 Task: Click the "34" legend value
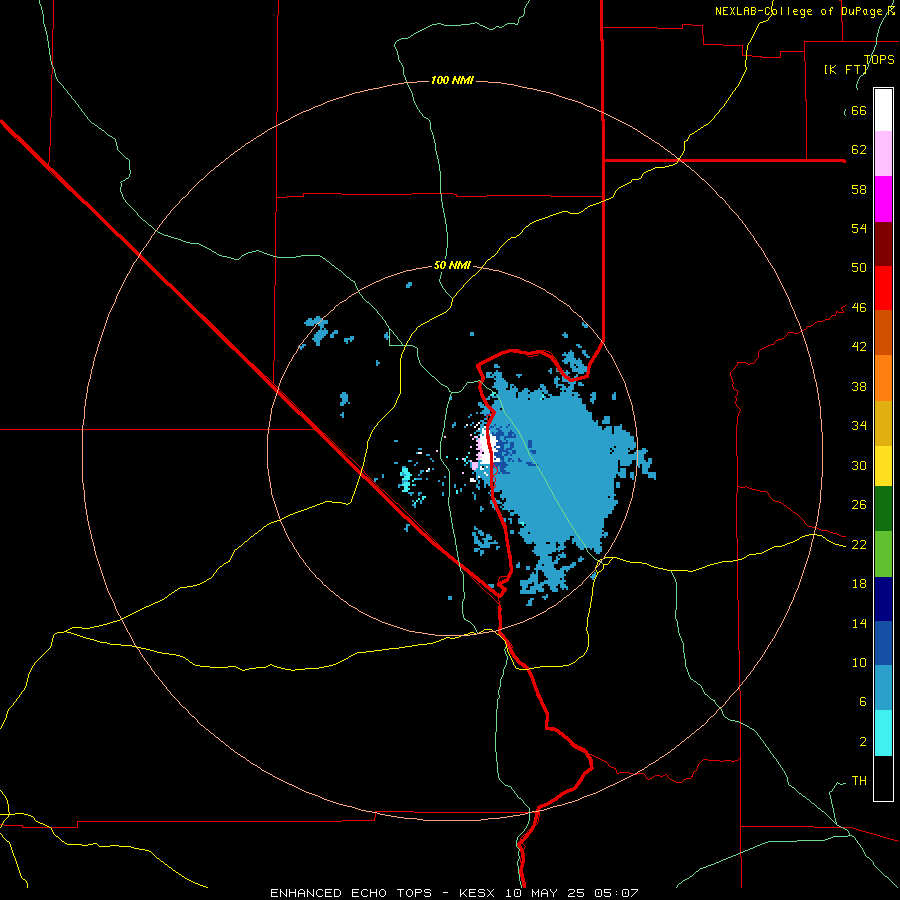click(859, 426)
